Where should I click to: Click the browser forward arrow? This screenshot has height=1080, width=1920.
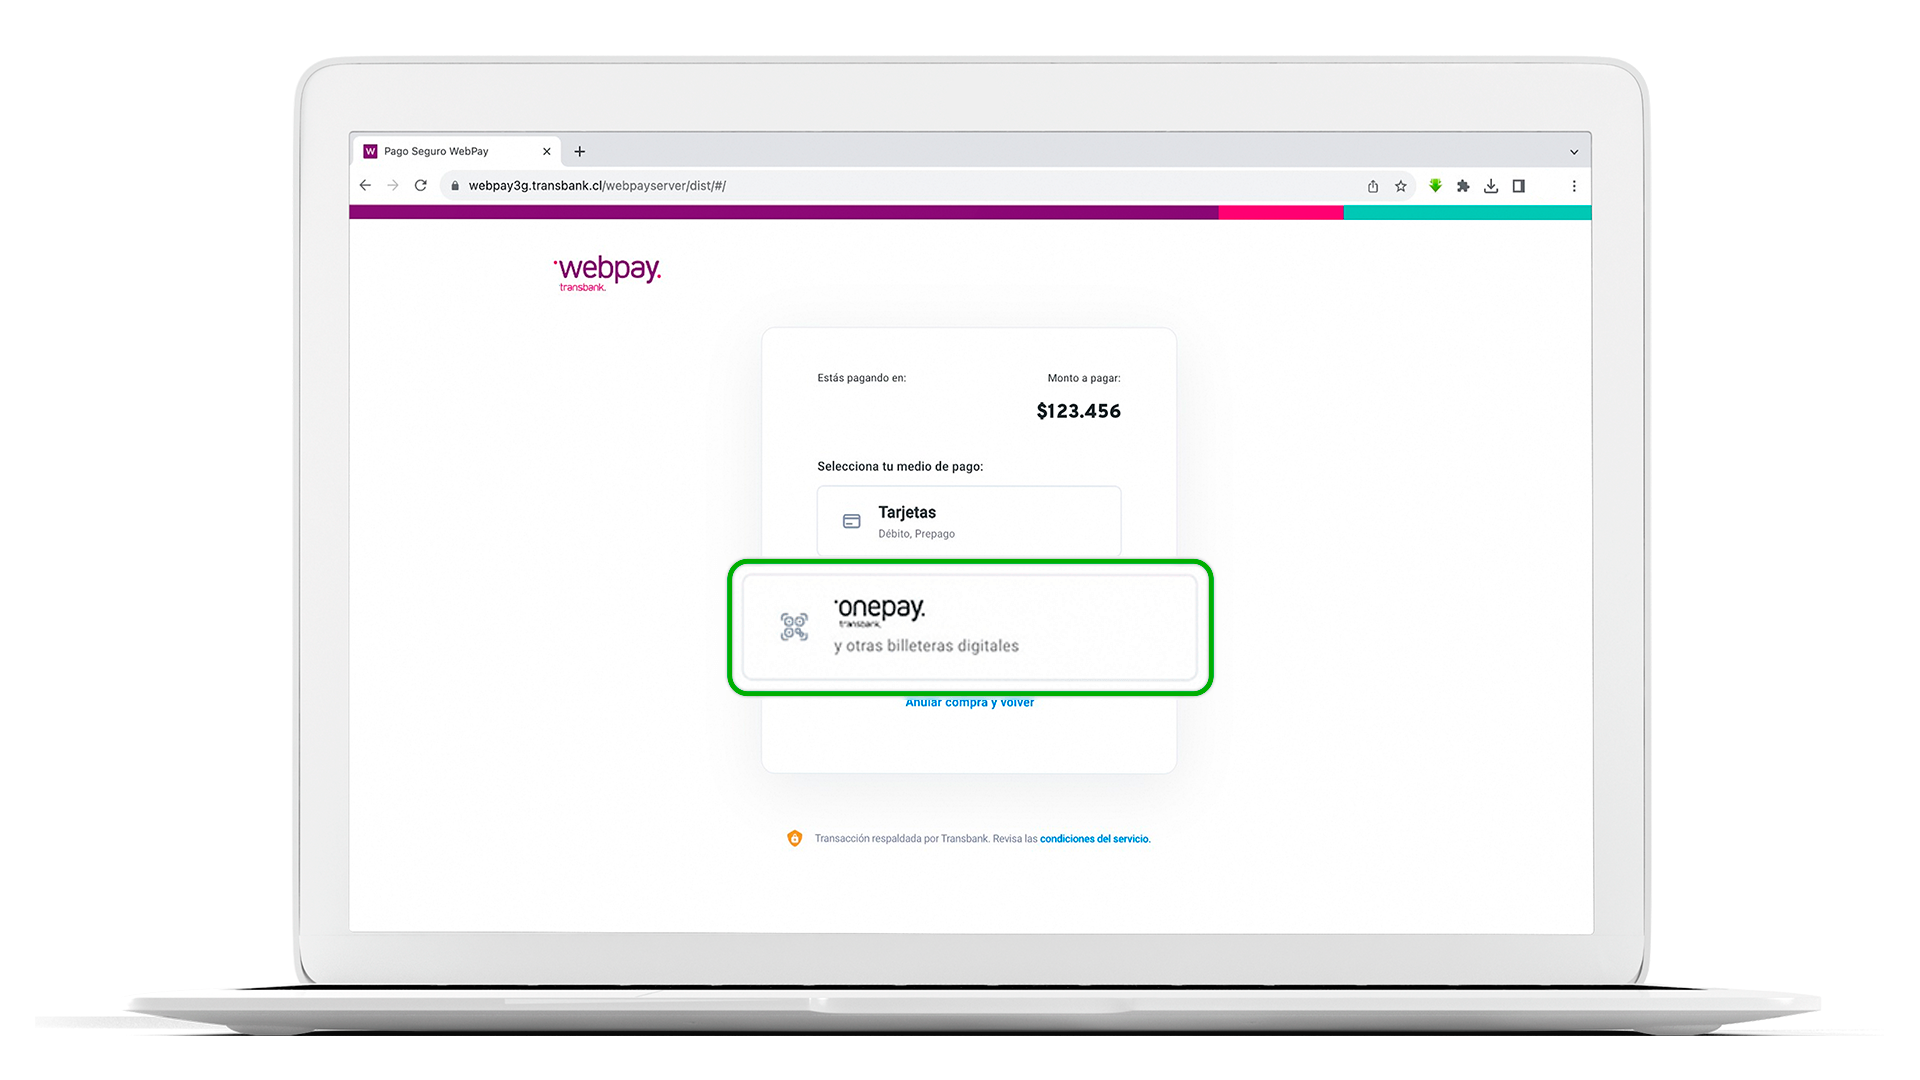393,186
